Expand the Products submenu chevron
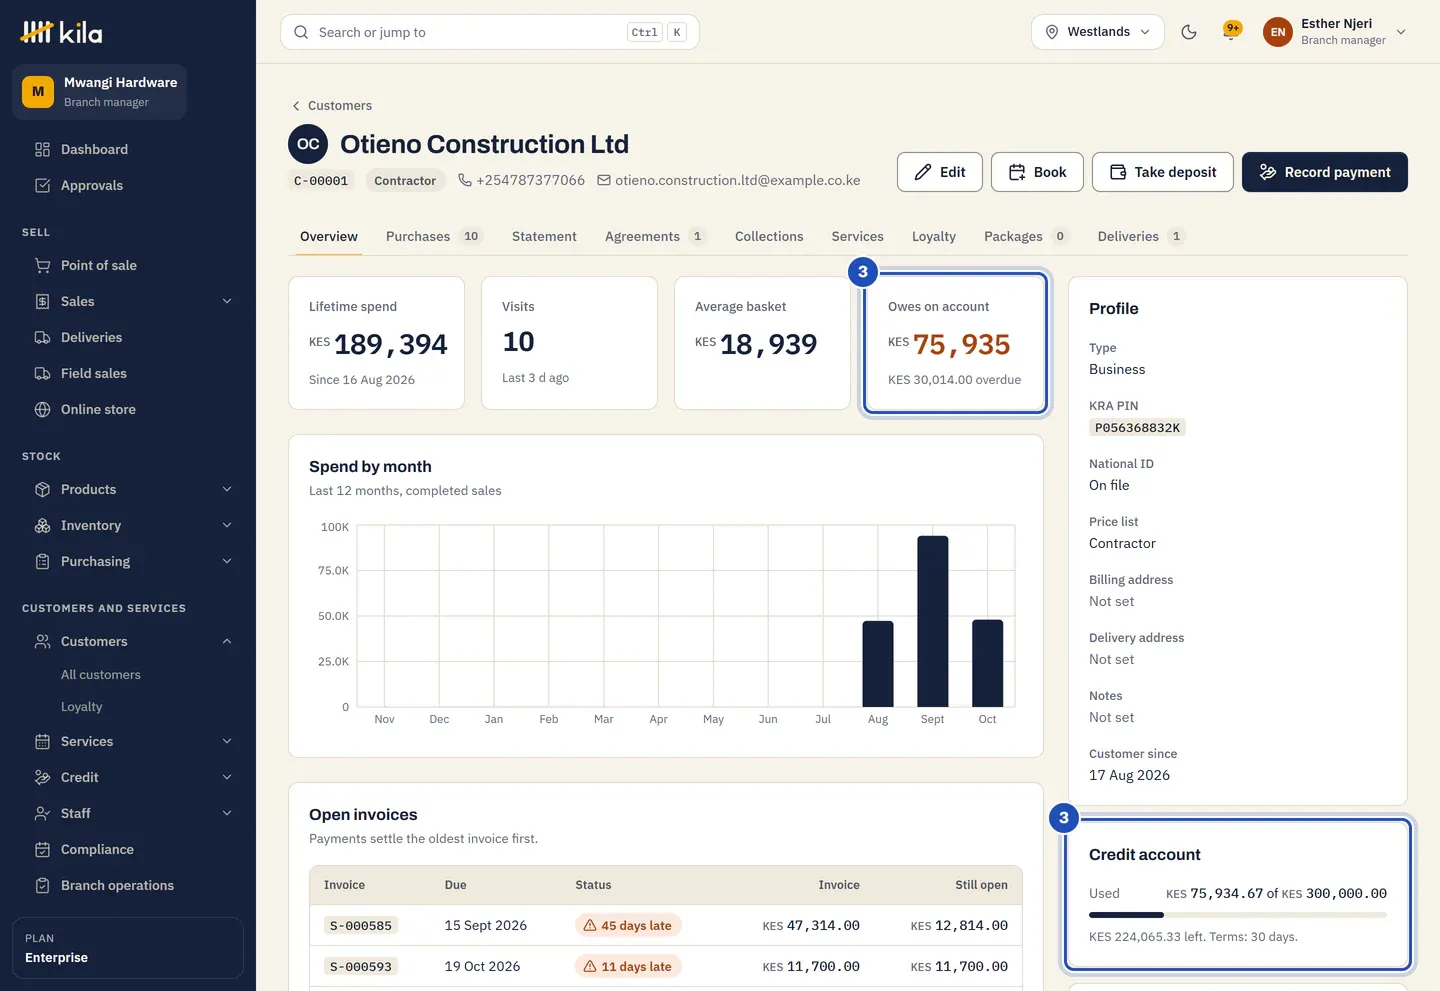Viewport: 1440px width, 991px height. (227, 489)
